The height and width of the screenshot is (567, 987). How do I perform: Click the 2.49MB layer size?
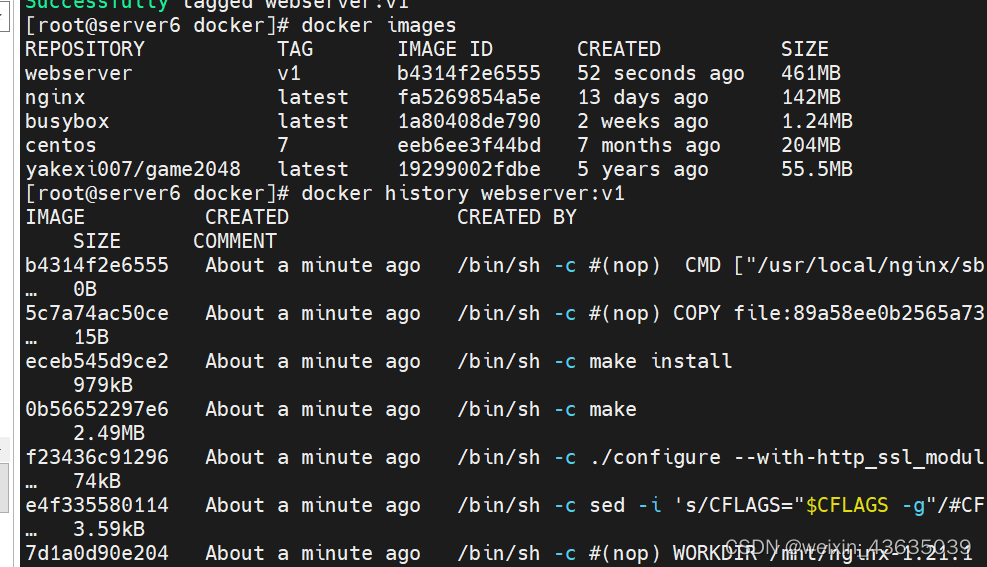[x=109, y=433]
